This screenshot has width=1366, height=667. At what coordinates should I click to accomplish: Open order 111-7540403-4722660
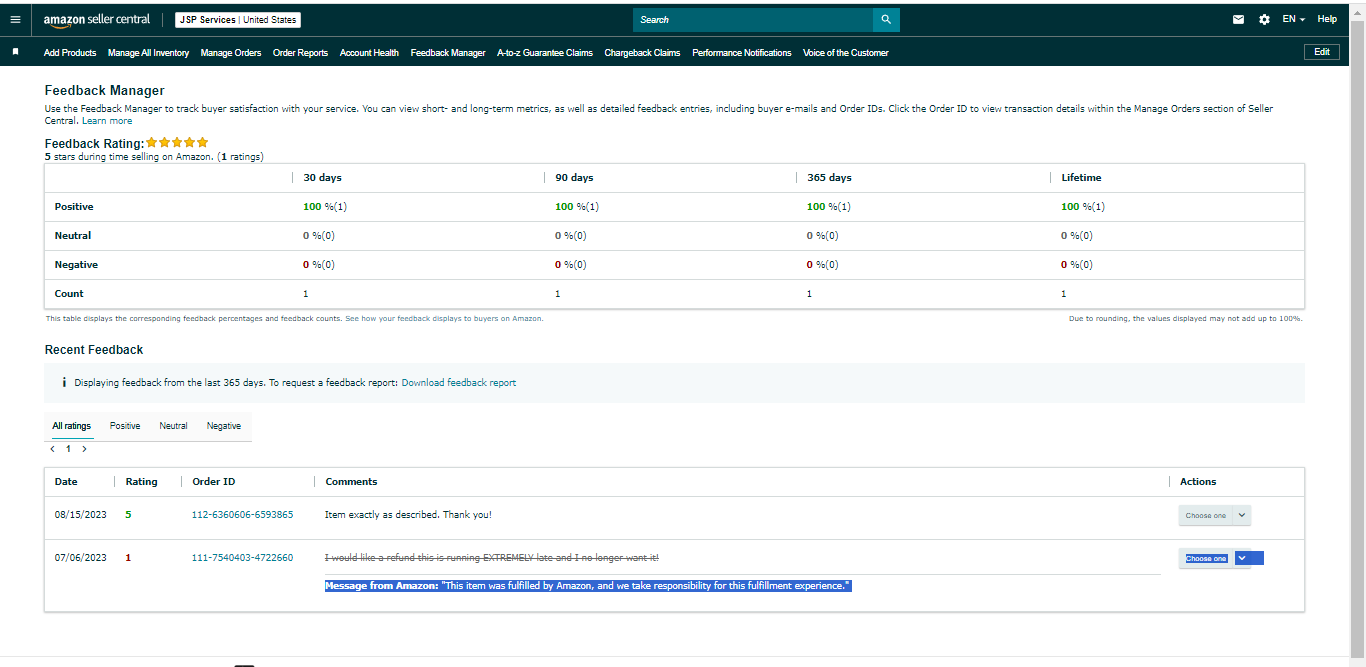click(x=242, y=558)
